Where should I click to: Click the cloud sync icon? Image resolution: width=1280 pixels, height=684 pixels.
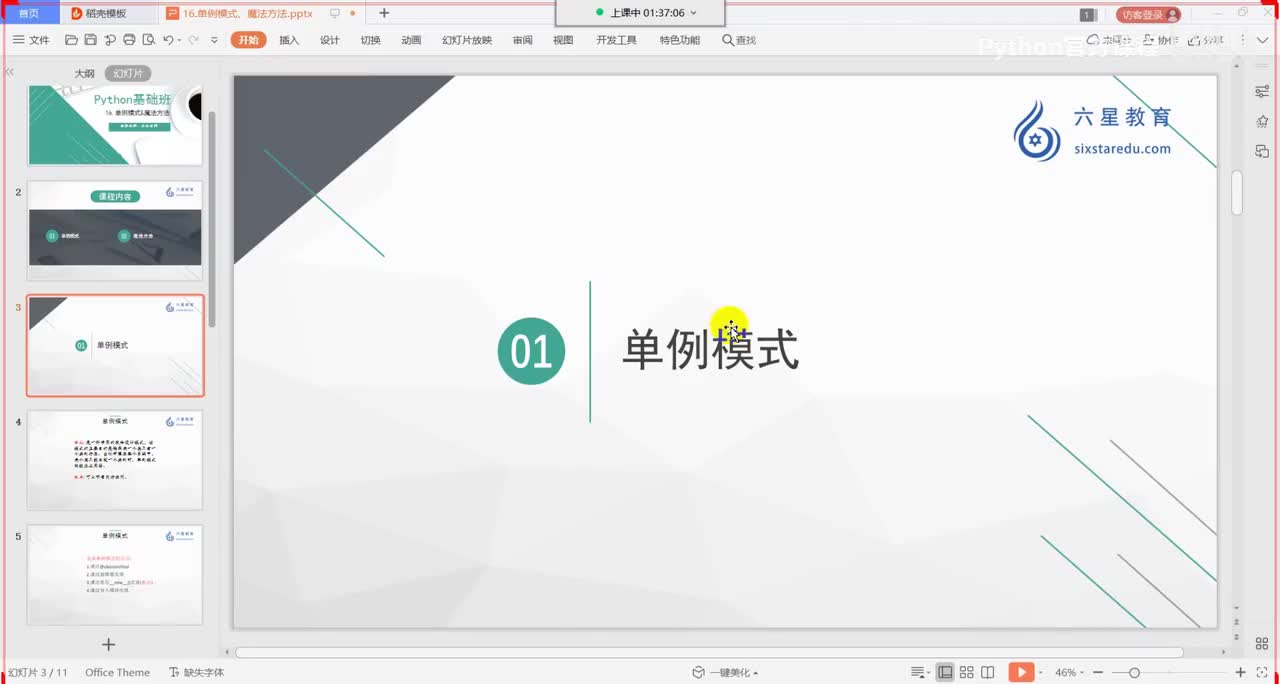[1094, 40]
